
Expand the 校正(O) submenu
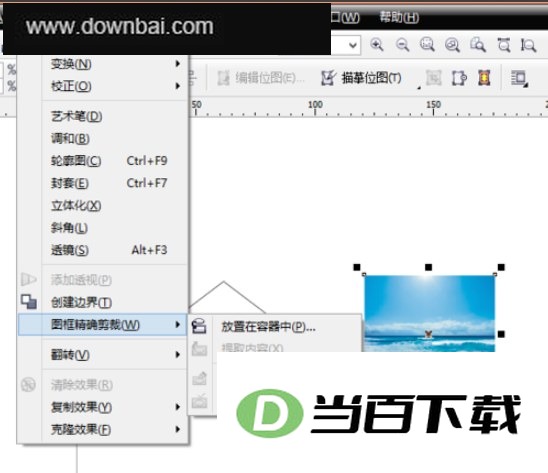point(115,86)
